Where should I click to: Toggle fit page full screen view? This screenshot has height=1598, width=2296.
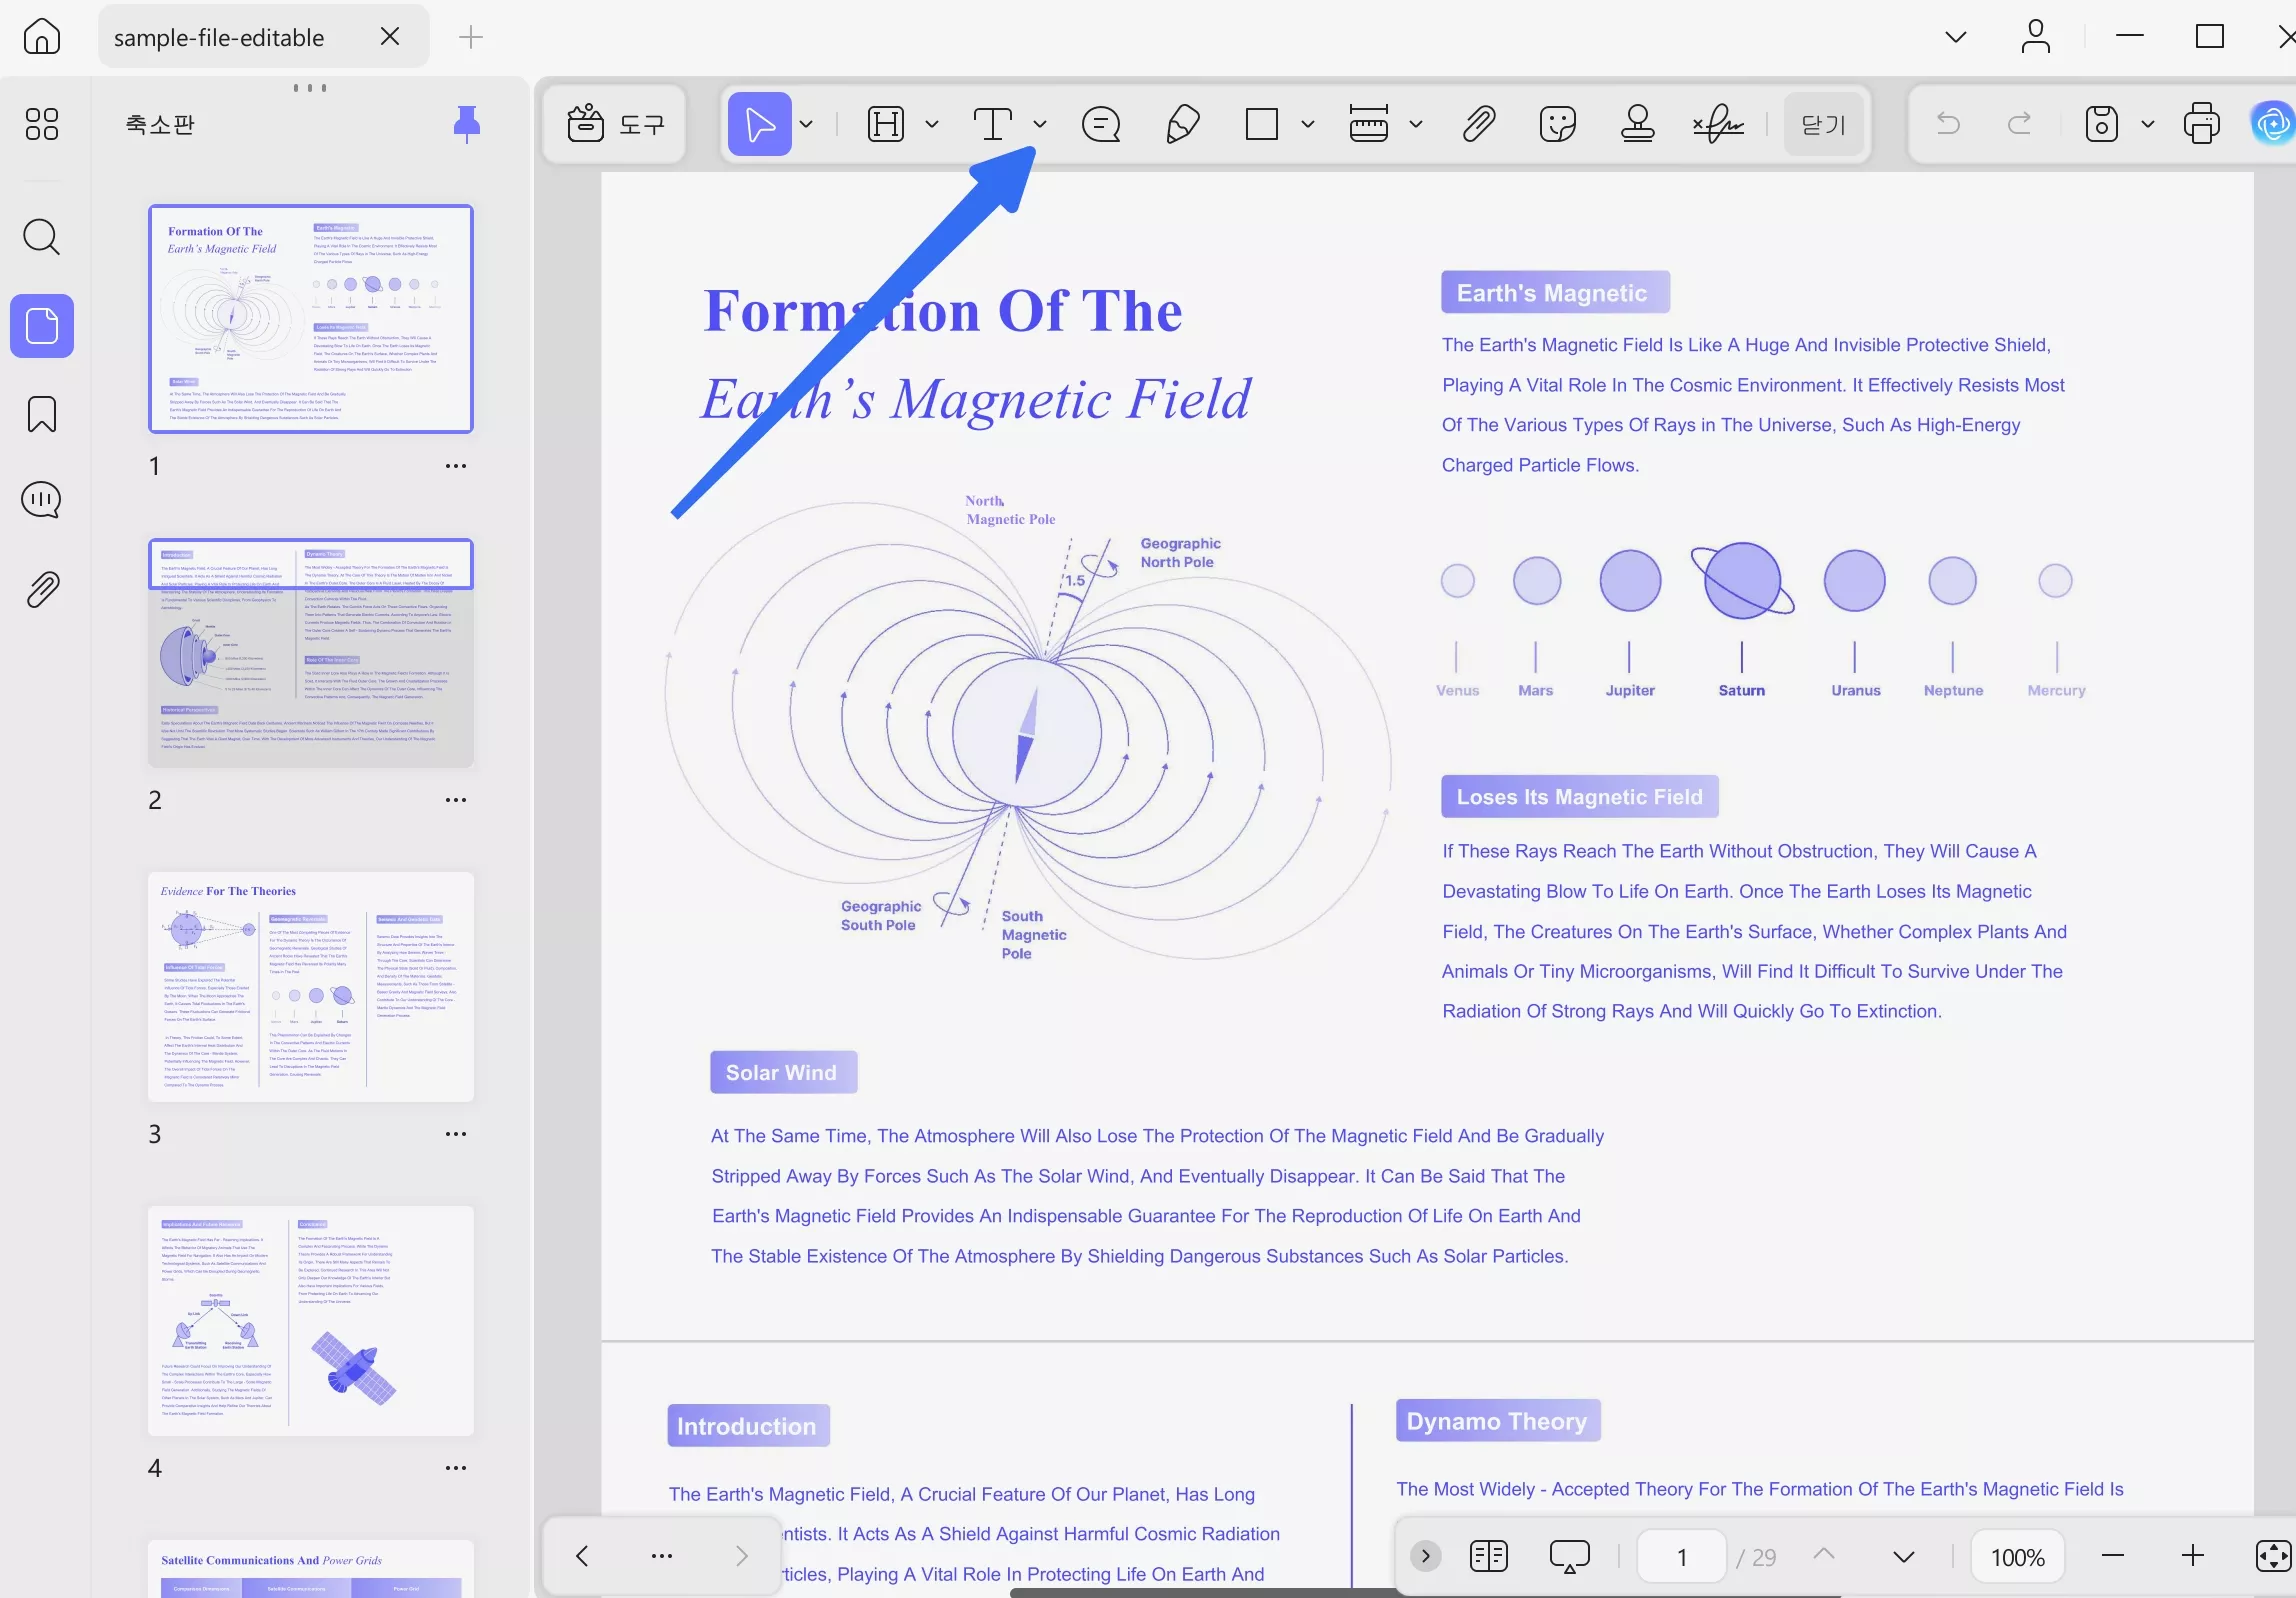[x=2272, y=1556]
